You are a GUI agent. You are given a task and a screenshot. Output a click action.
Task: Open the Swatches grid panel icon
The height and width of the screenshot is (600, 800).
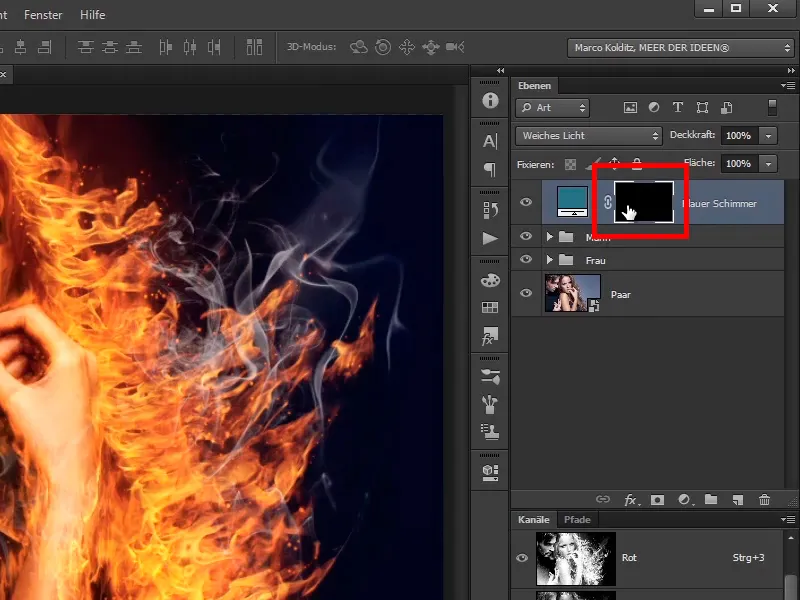[490, 307]
